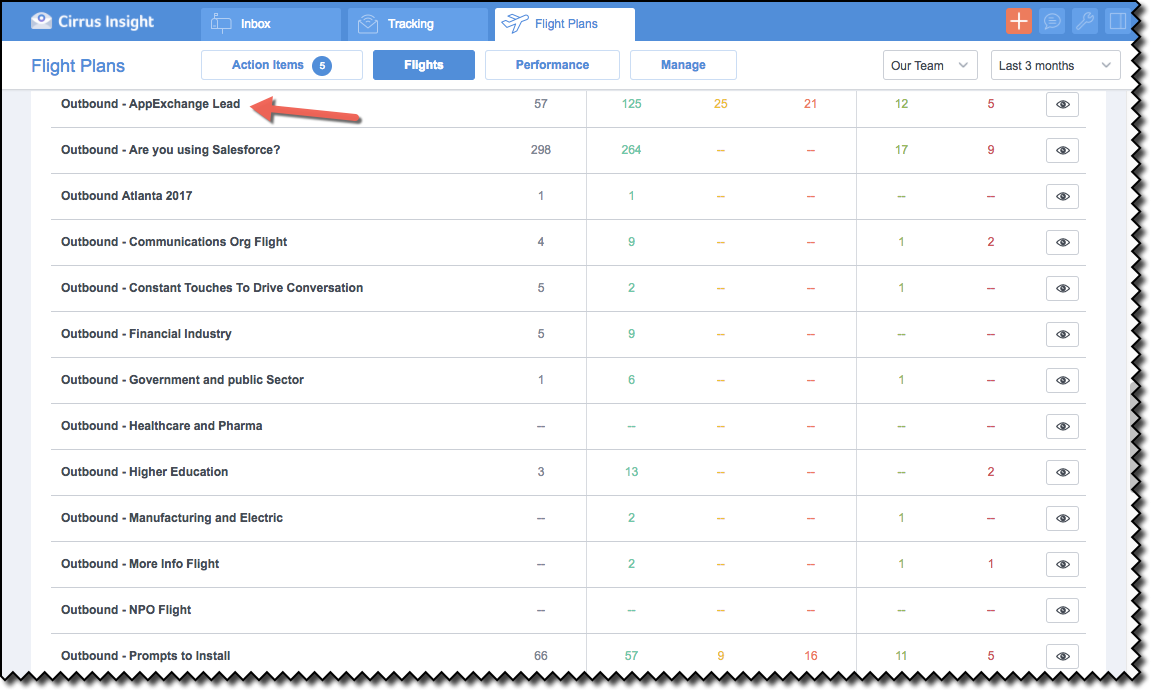Screen dimensions: 1152x692
Task: Select the Flight Plans tab
Action: coord(565,24)
